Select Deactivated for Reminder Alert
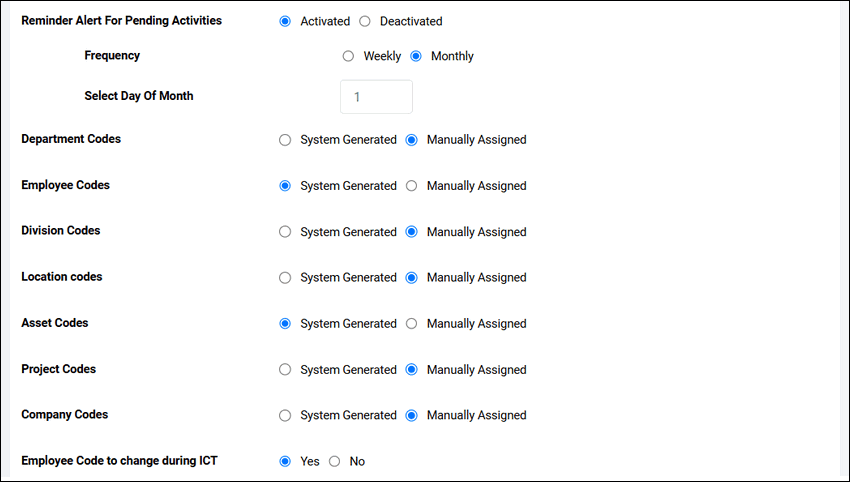The image size is (850, 482). tap(365, 21)
